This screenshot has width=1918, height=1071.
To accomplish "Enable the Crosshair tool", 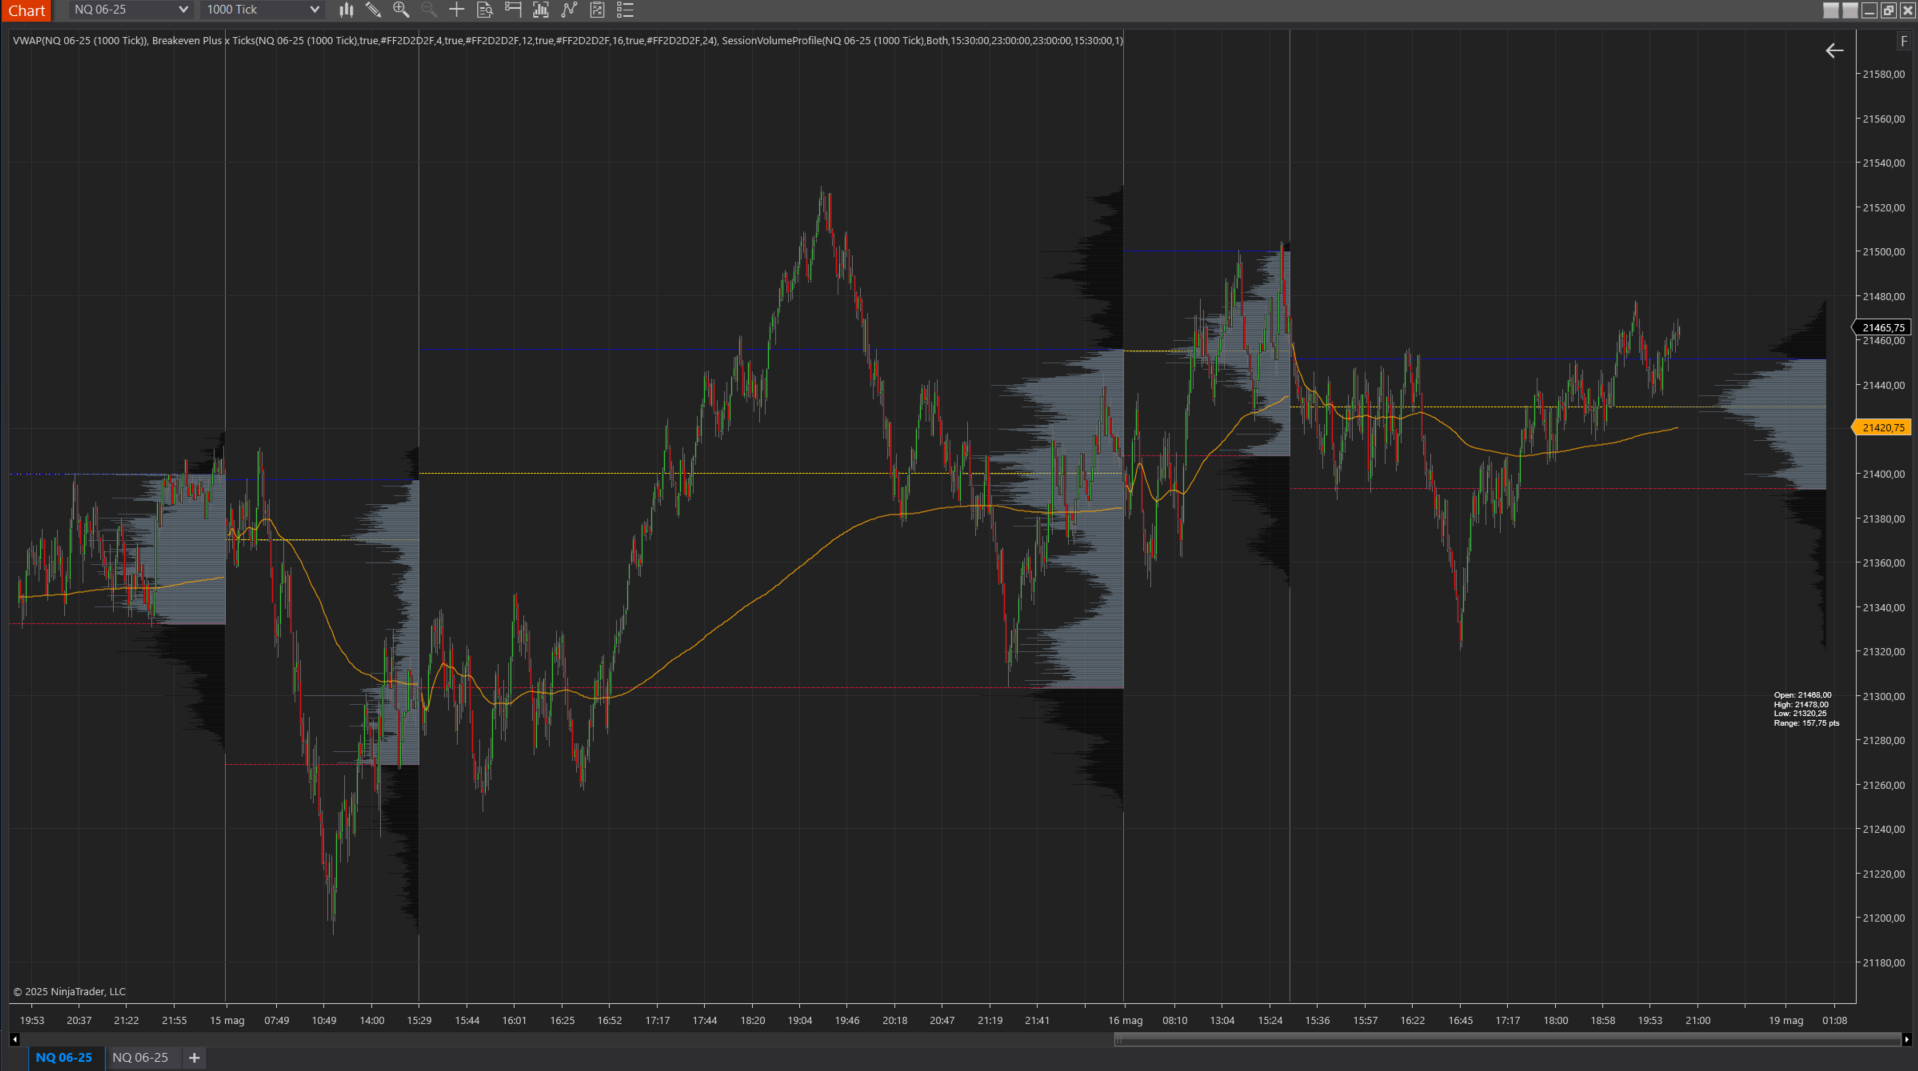I will click(x=457, y=10).
